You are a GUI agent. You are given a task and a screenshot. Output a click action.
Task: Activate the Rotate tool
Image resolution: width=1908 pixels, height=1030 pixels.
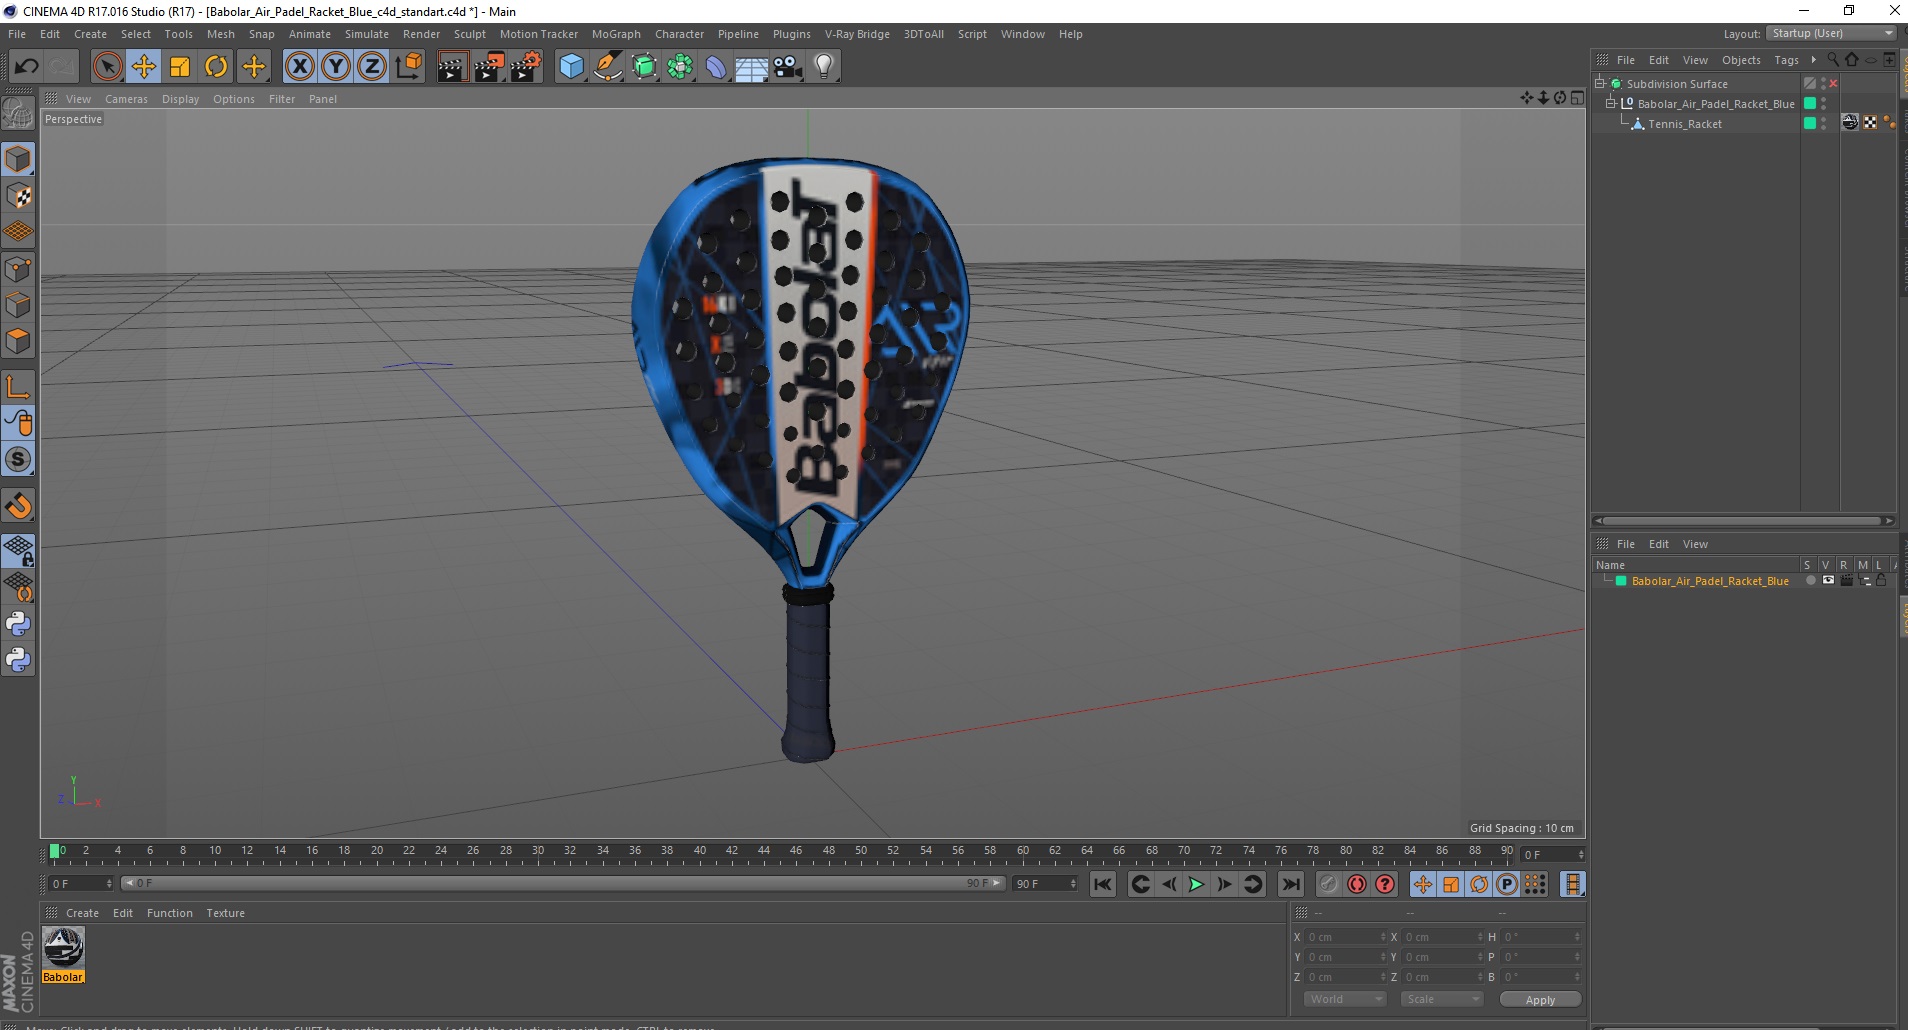(x=216, y=67)
